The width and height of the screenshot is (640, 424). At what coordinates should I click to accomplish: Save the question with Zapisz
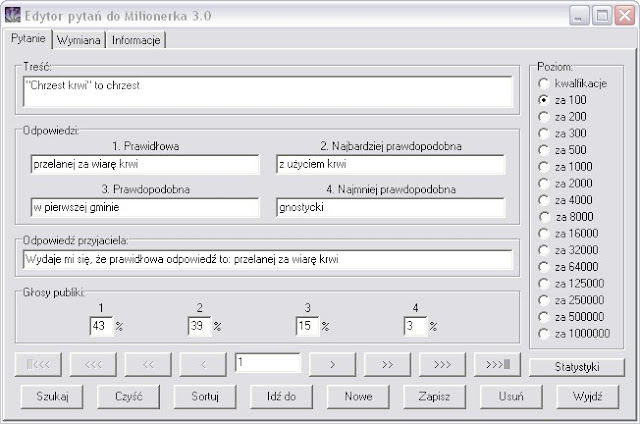(435, 396)
